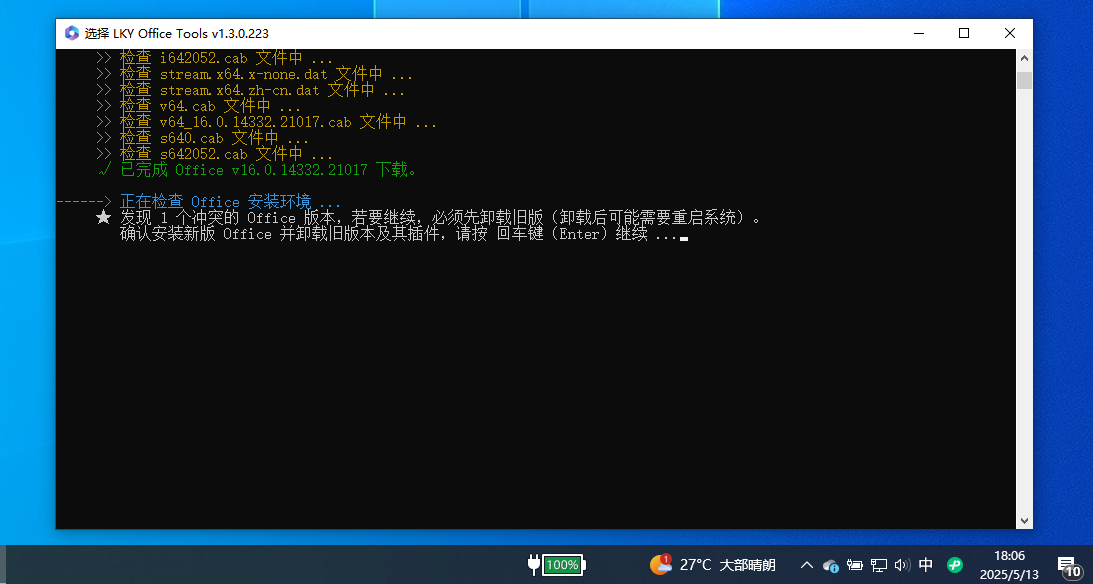The image size is (1093, 584).
Task: Maximize the LKY Office Tools window
Action: click(964, 33)
